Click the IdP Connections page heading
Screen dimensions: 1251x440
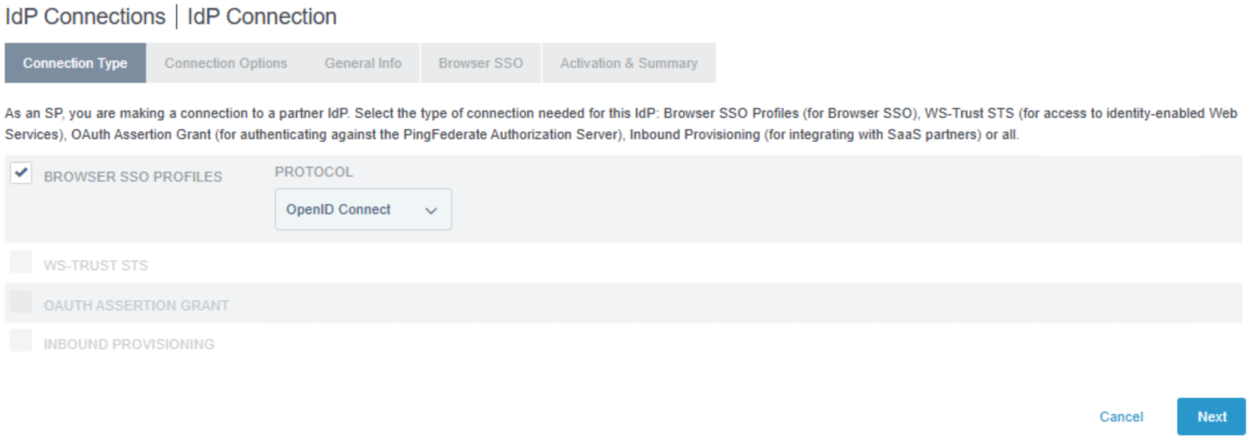point(85,17)
